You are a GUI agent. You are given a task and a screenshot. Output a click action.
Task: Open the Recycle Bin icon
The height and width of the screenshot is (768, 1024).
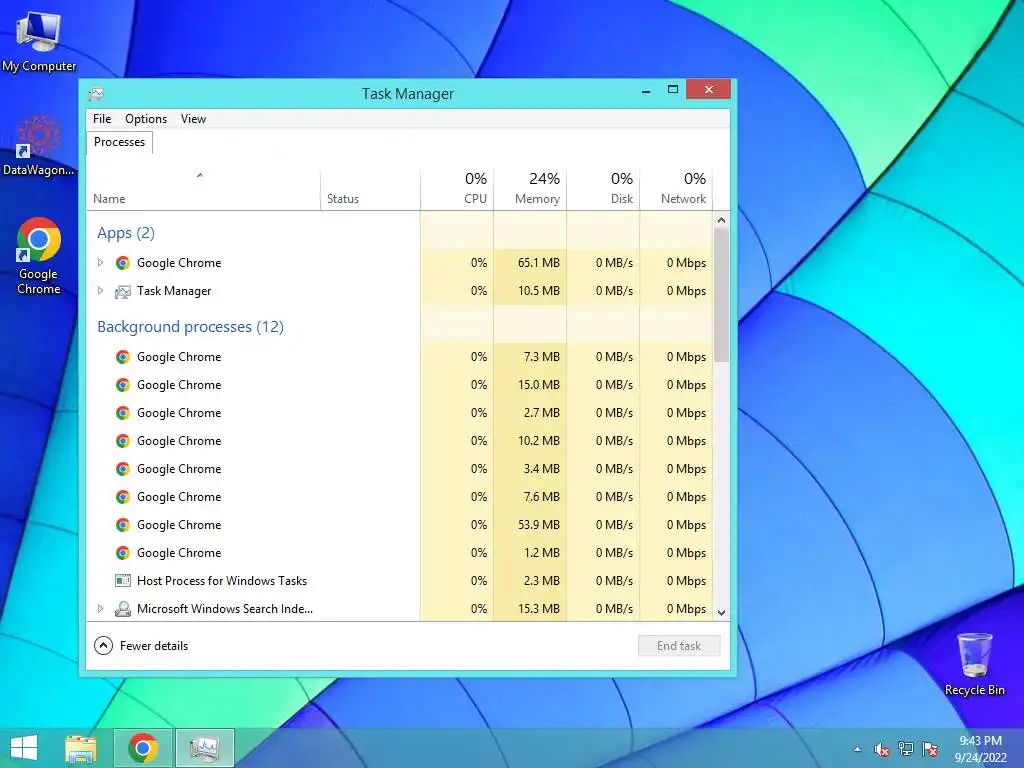click(x=974, y=664)
